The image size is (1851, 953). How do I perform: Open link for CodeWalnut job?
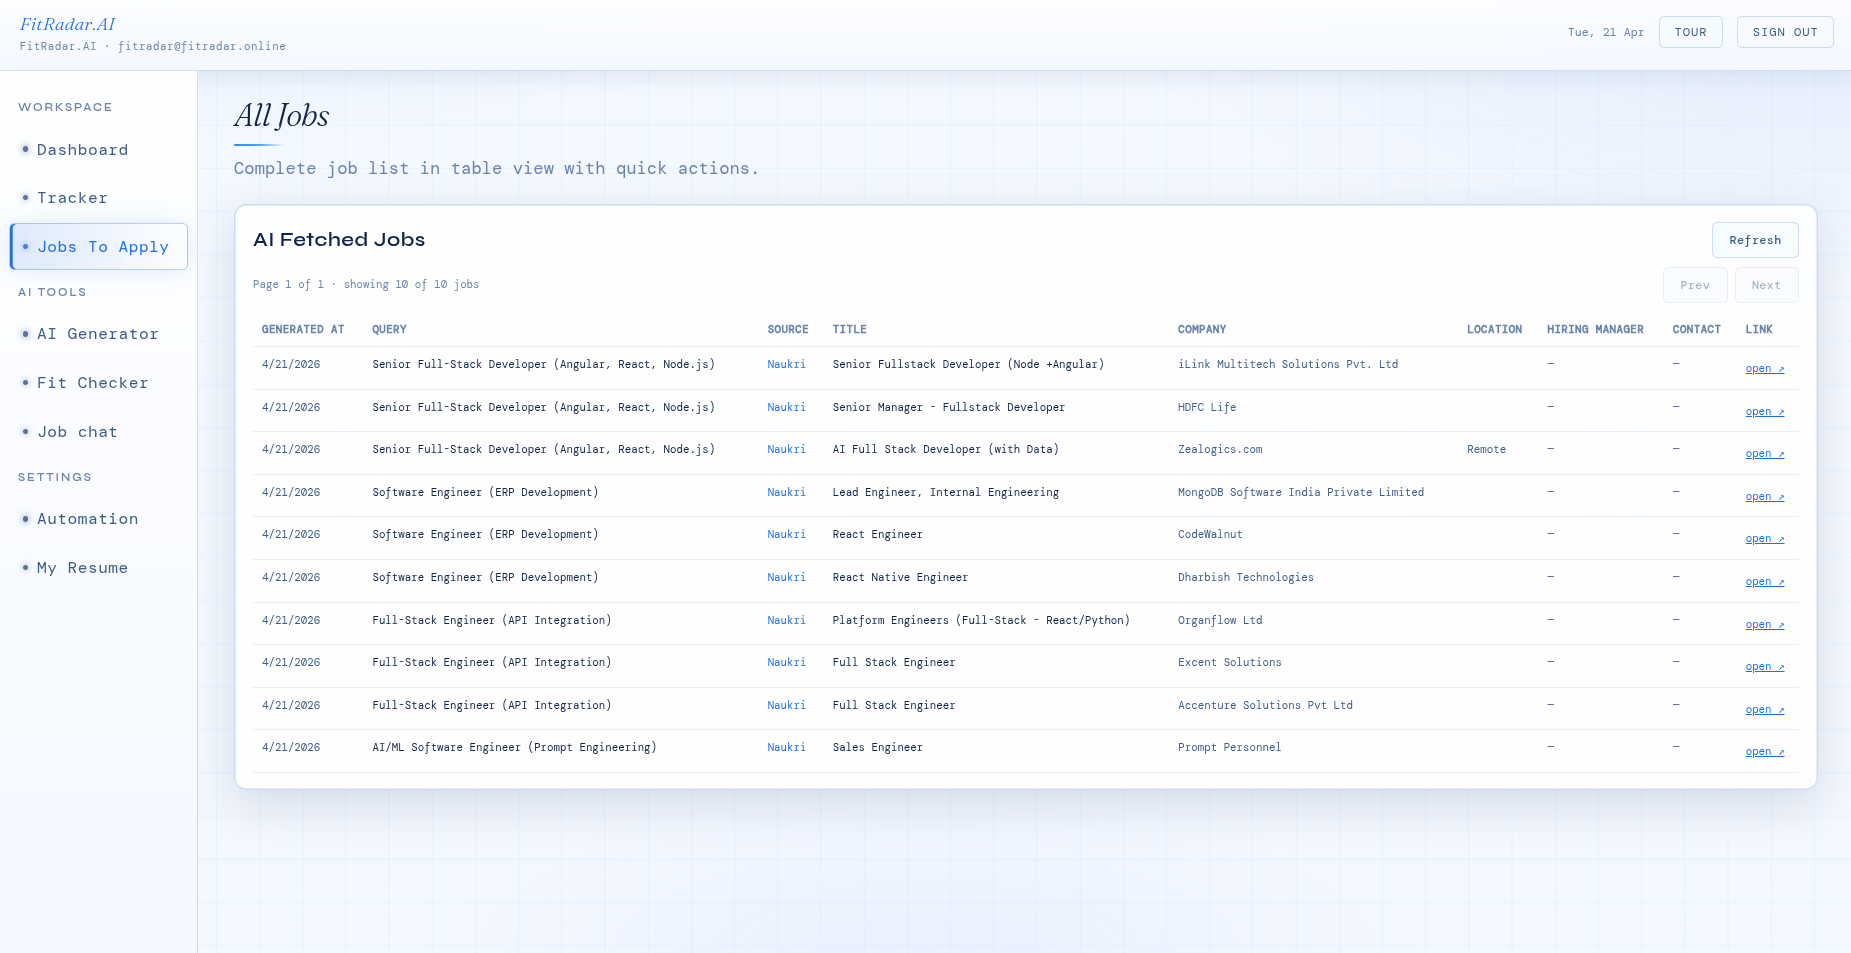coord(1765,539)
